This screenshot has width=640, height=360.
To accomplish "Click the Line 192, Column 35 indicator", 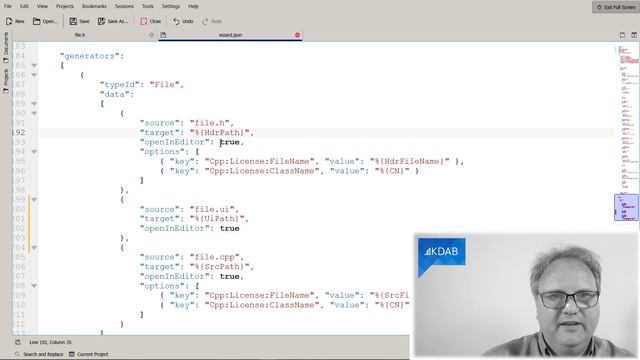I will pos(50,342).
